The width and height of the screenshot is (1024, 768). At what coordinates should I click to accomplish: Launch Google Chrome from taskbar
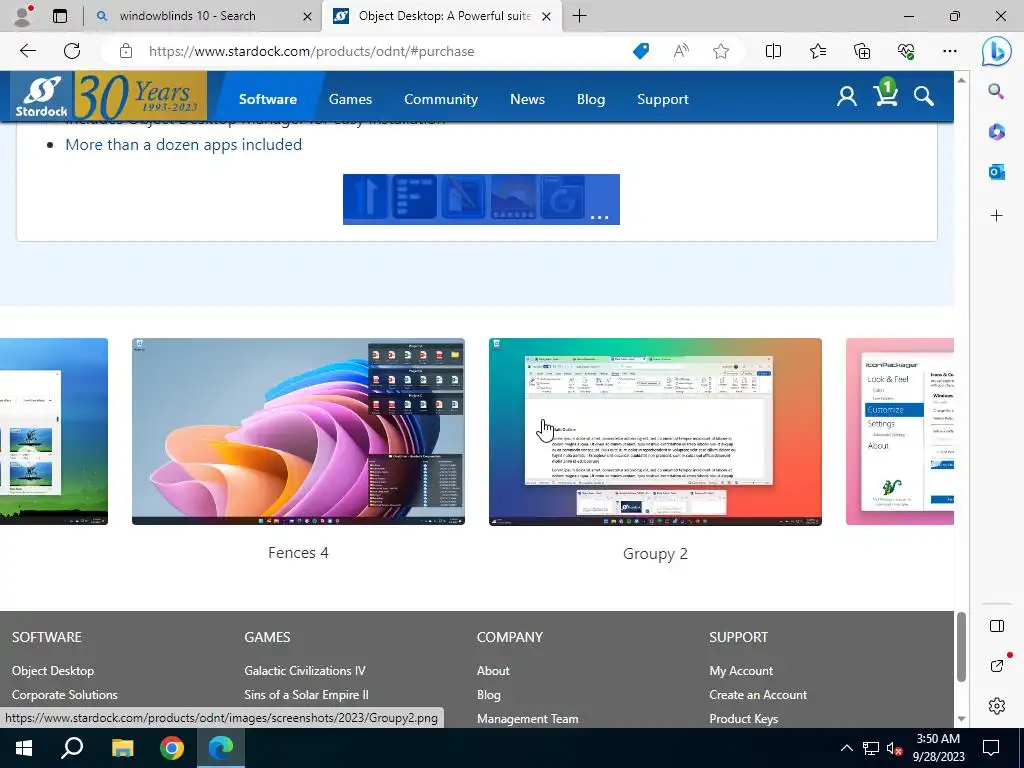(172, 748)
